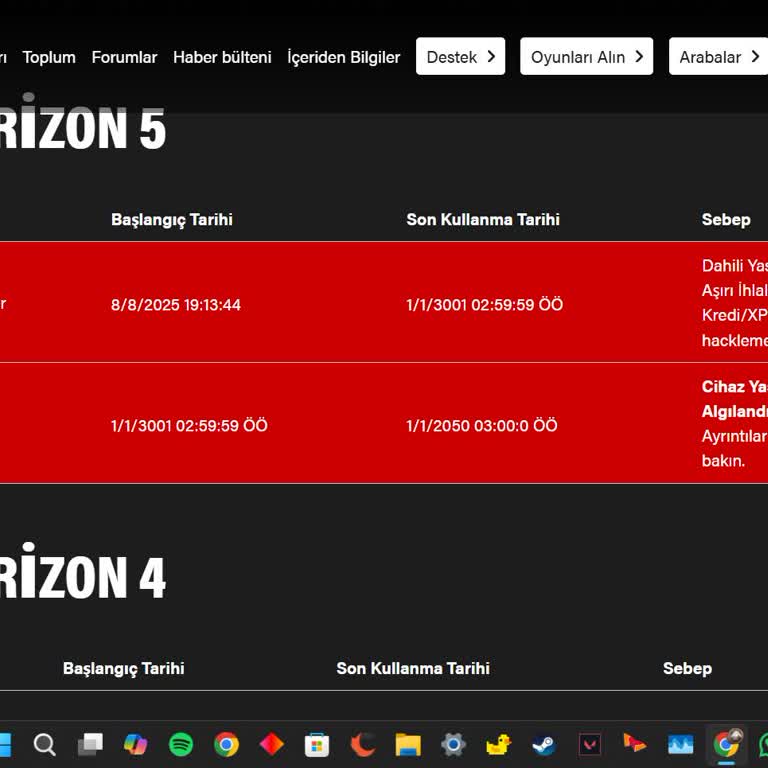Switch to the active Chrome profile window
Viewport: 768px width, 768px height.
[x=726, y=744]
